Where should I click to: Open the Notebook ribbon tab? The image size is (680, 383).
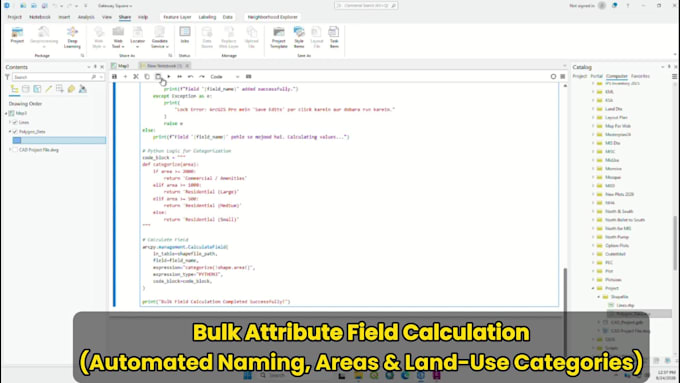click(x=40, y=17)
